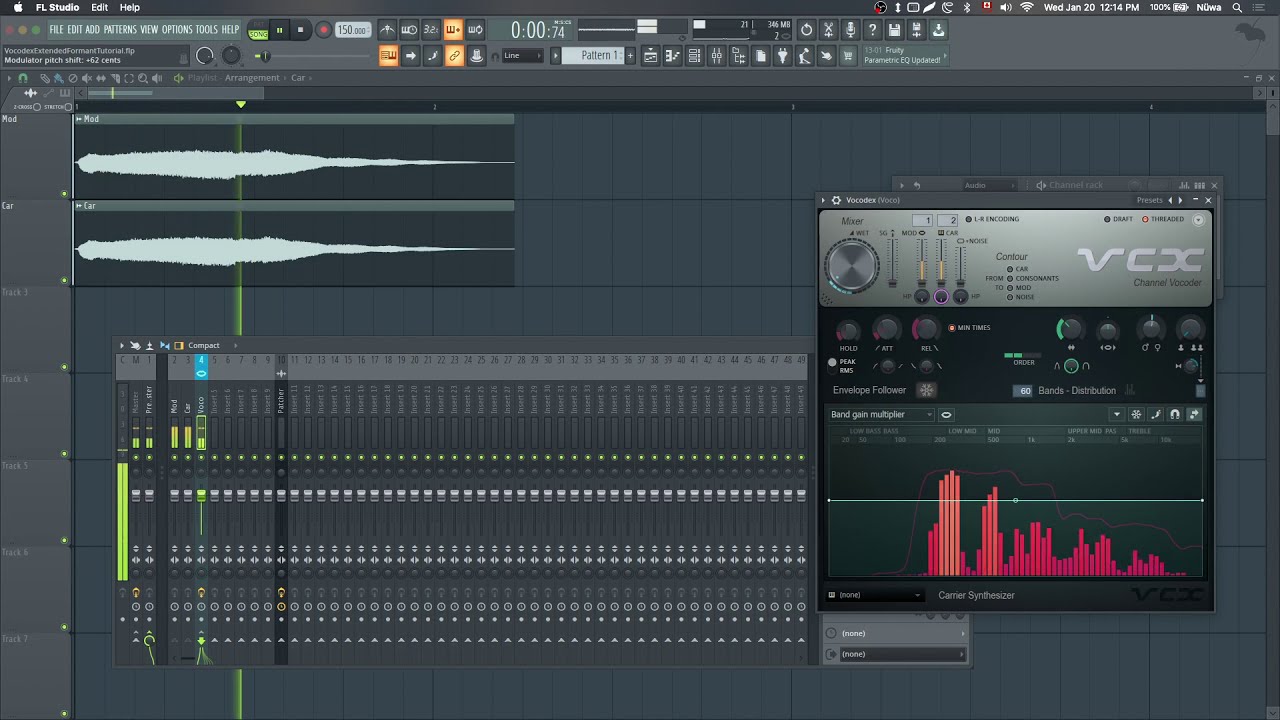
Task: Click the red record button
Action: coord(323,30)
